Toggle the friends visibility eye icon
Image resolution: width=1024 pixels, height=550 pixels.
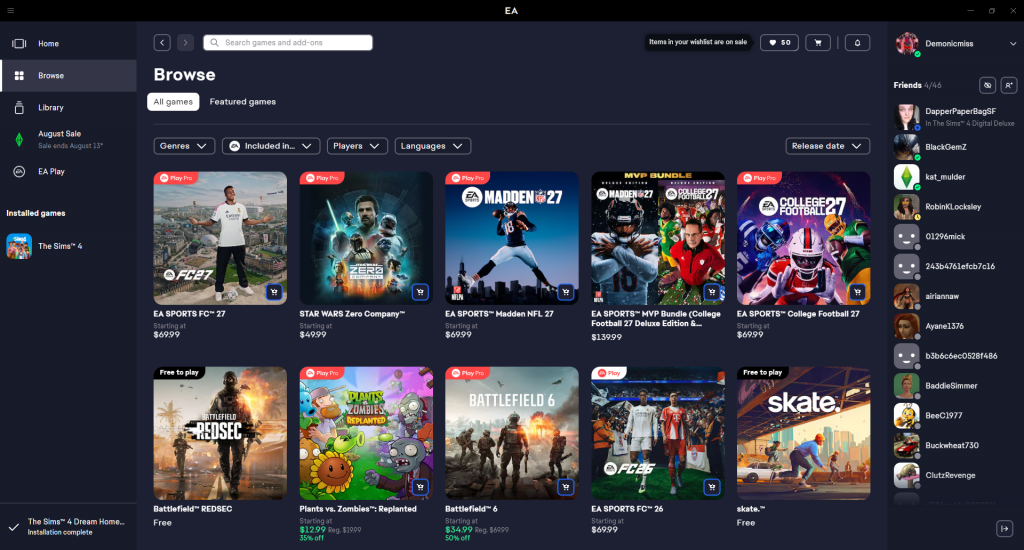[987, 85]
